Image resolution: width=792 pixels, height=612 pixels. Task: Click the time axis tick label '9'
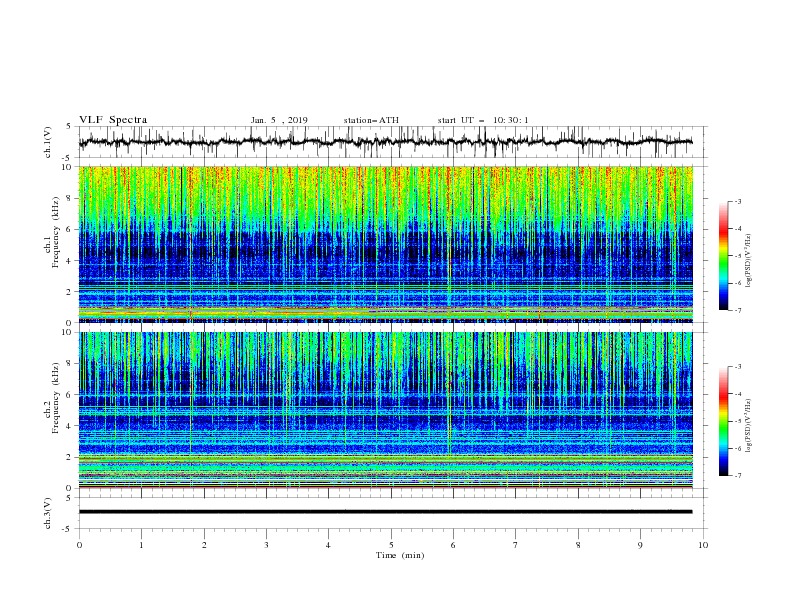640,545
